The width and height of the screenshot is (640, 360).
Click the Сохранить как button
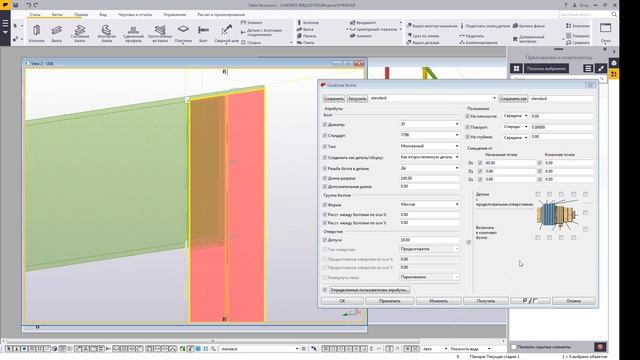coord(513,99)
